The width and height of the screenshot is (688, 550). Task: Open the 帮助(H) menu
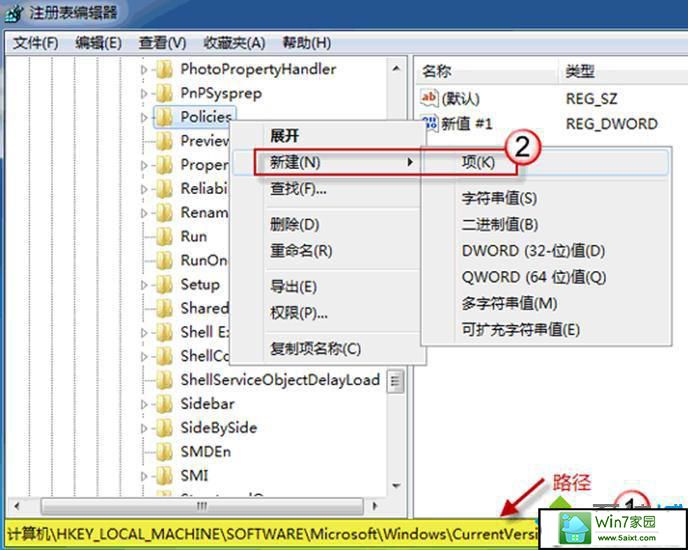pos(307,43)
